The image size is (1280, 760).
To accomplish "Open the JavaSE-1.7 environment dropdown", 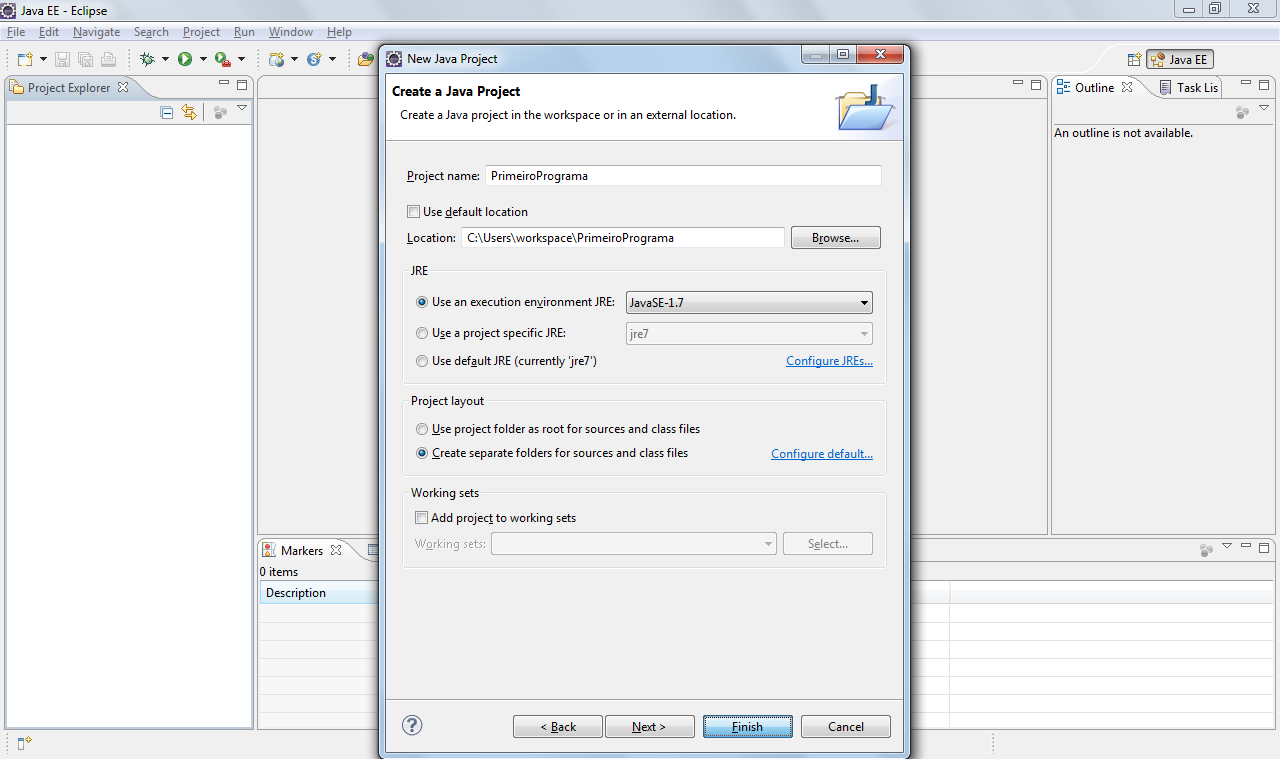I will coord(749,302).
